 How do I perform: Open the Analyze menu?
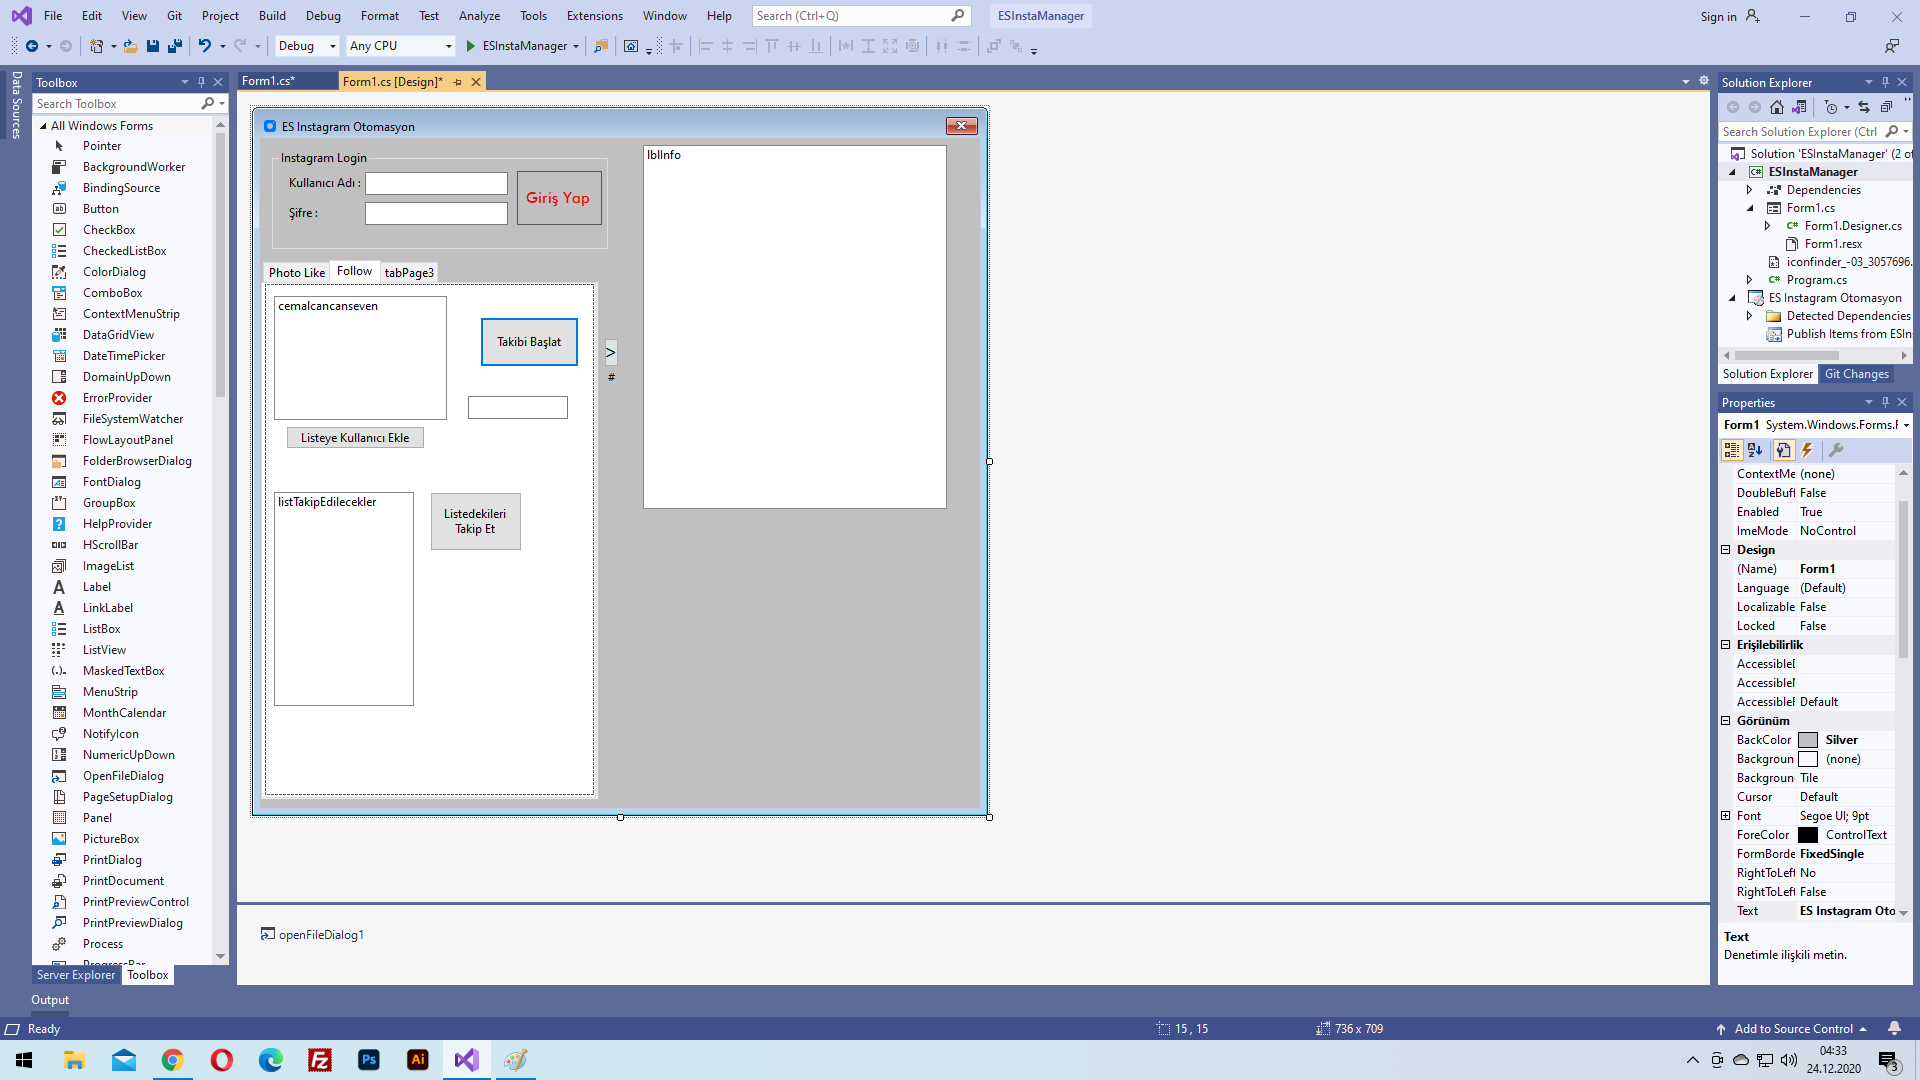479,16
